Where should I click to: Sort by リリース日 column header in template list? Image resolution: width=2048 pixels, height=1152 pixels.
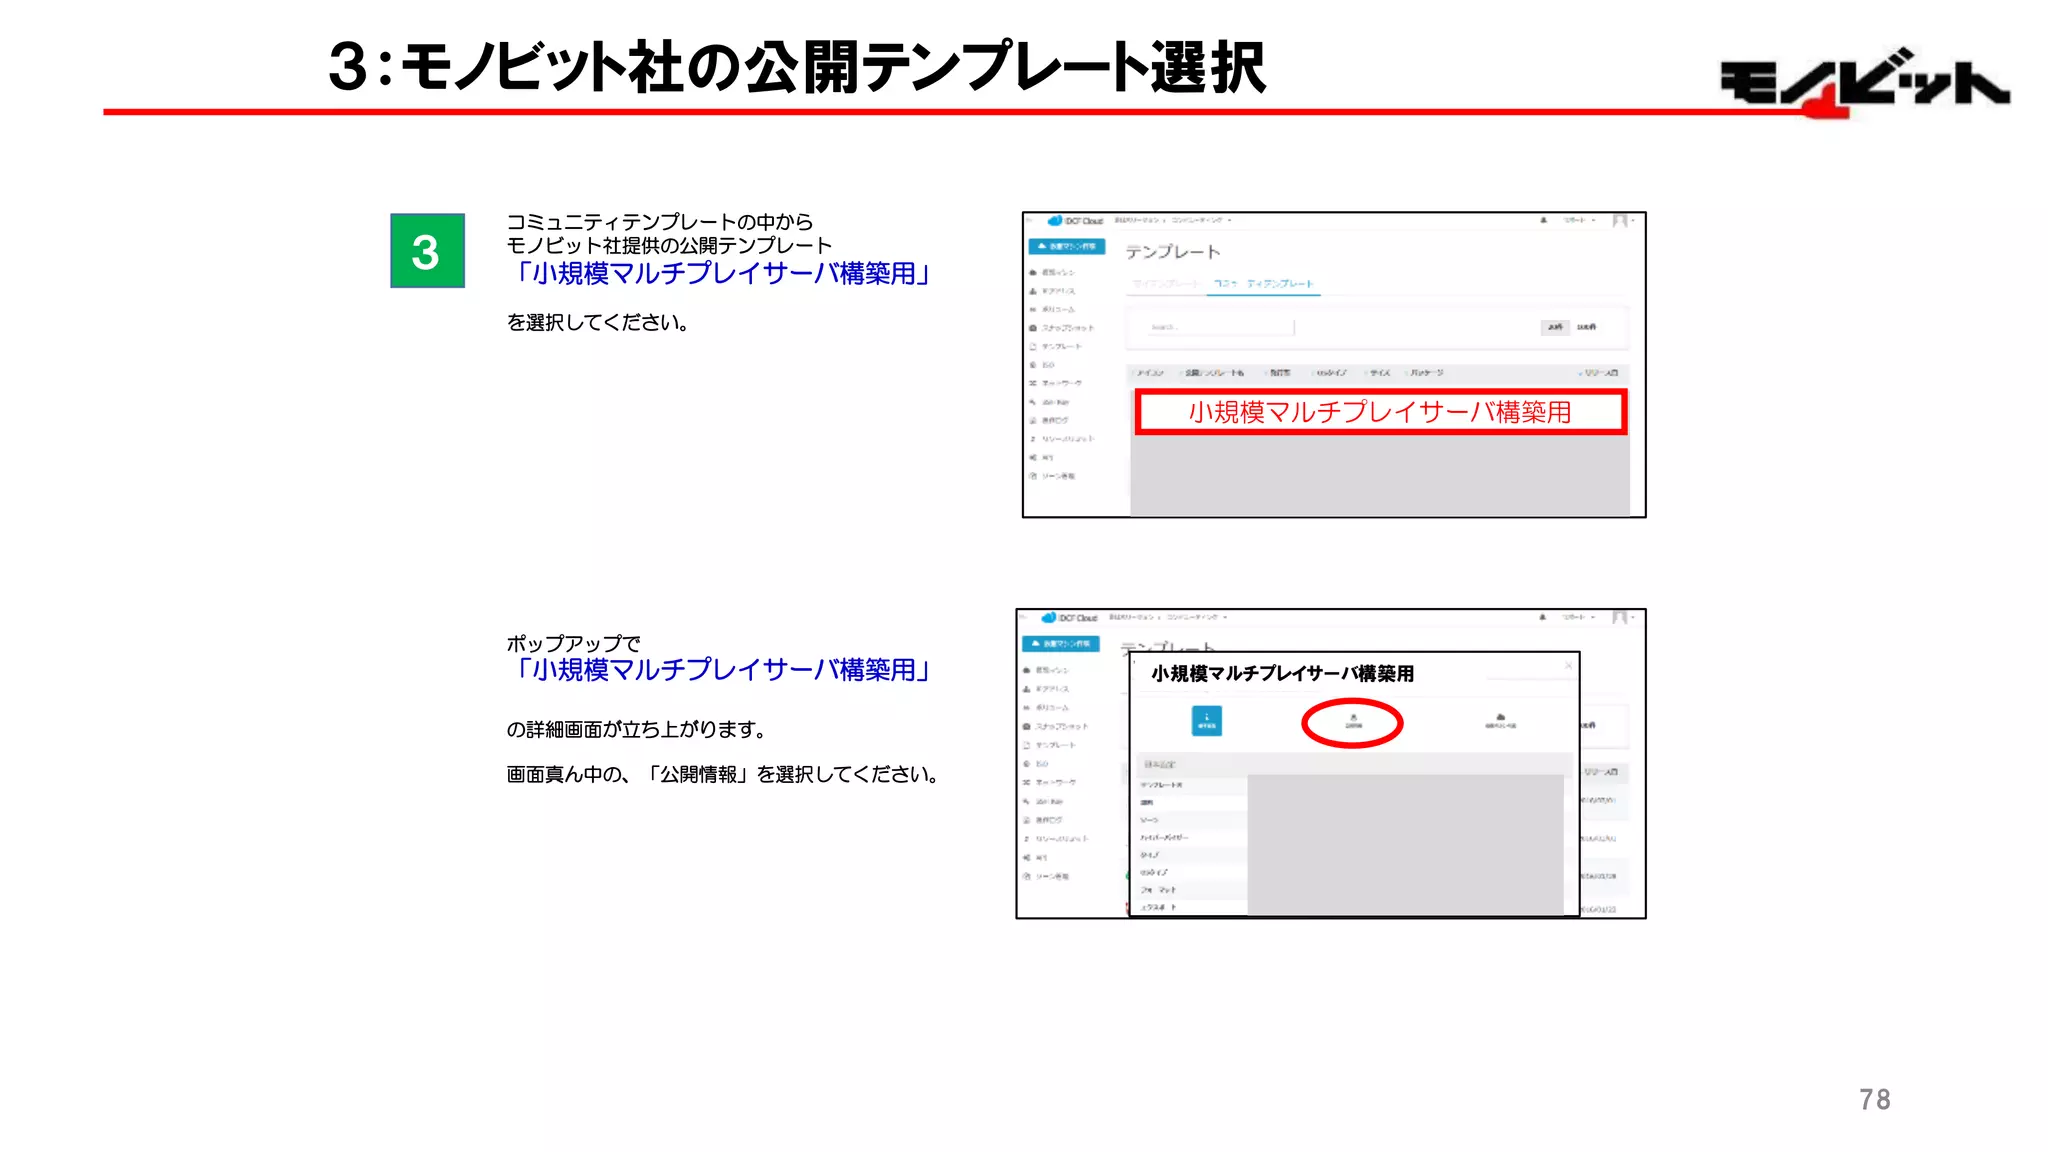pos(1599,373)
